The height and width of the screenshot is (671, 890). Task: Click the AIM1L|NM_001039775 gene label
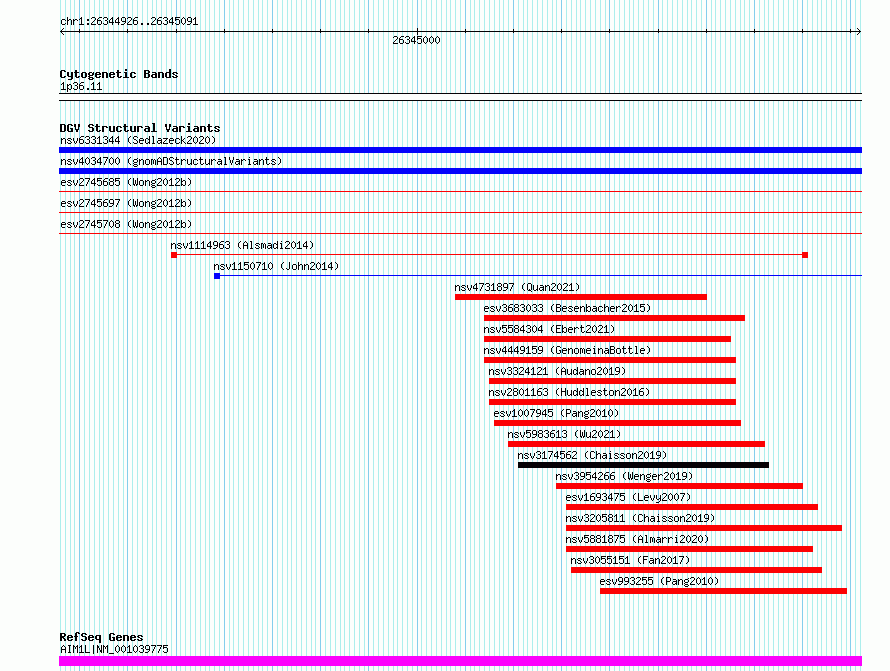(114, 649)
